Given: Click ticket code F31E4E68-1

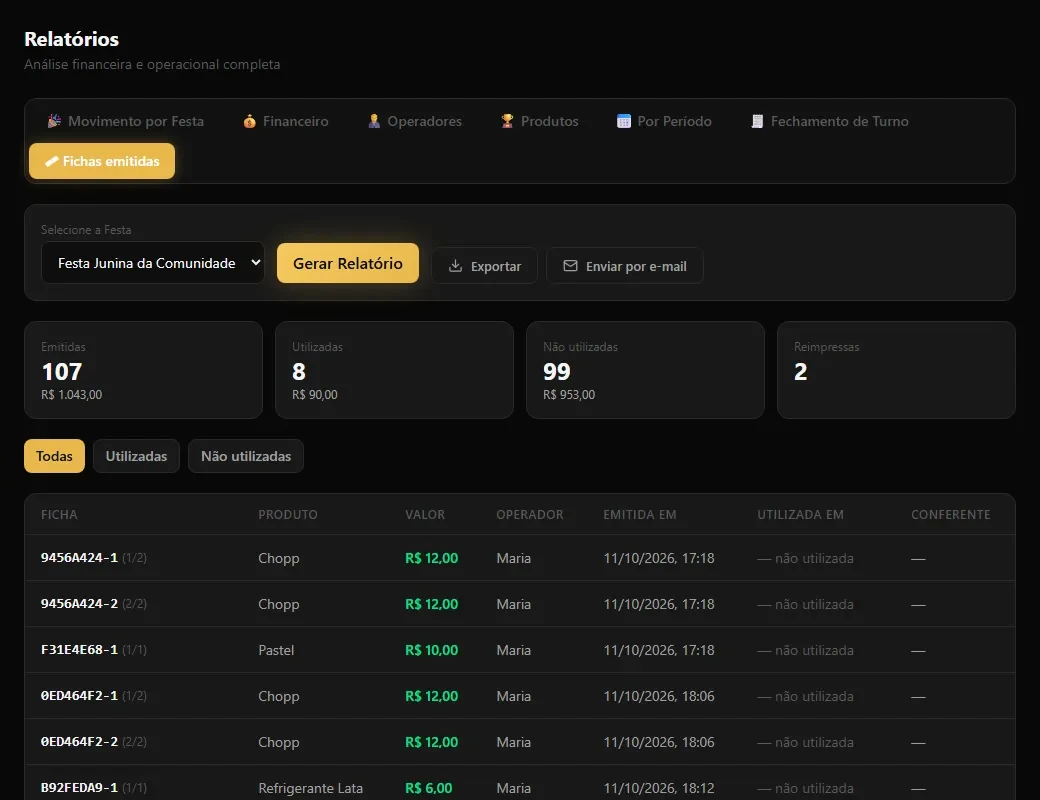Looking at the screenshot, I should pyautogui.click(x=80, y=650).
